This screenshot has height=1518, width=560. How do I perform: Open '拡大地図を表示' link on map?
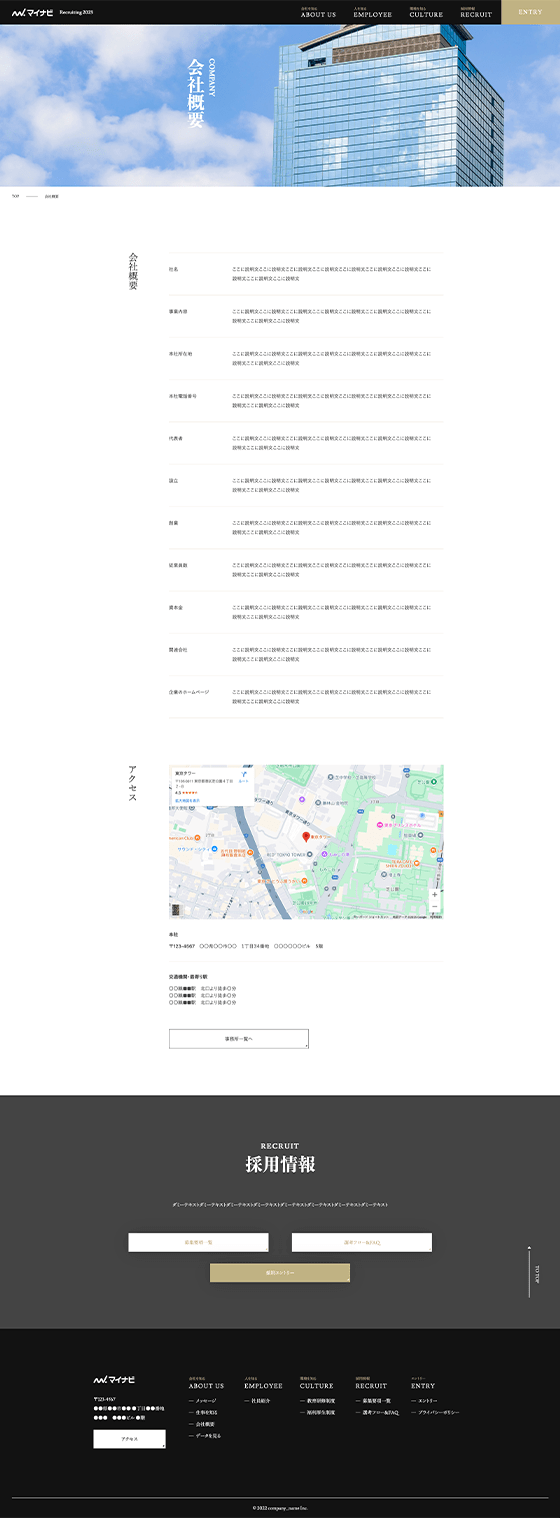(188, 801)
